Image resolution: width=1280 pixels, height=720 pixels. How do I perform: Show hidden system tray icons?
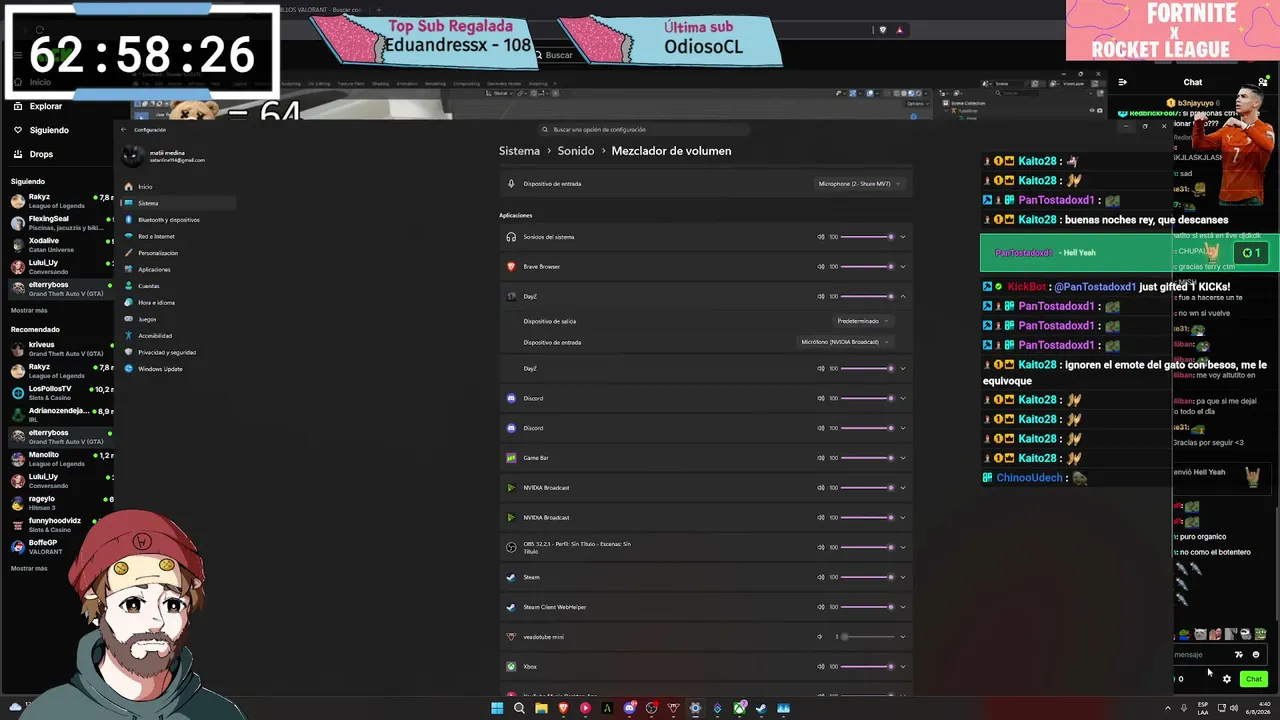1167,708
